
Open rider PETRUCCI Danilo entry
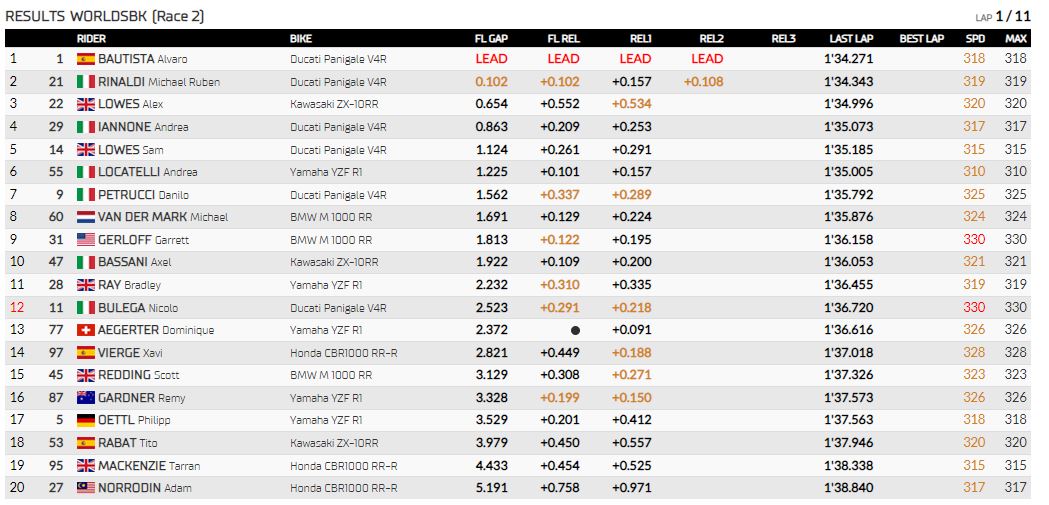[143, 195]
